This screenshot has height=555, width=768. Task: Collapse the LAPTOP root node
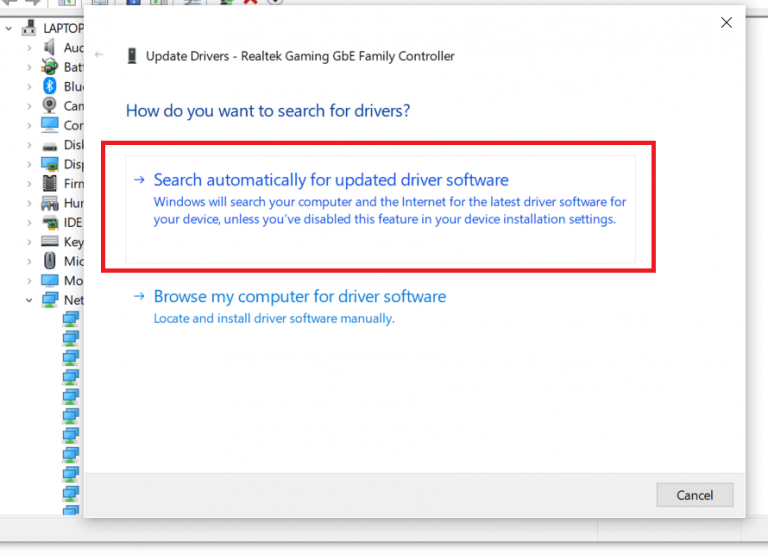pyautogui.click(x=8, y=28)
